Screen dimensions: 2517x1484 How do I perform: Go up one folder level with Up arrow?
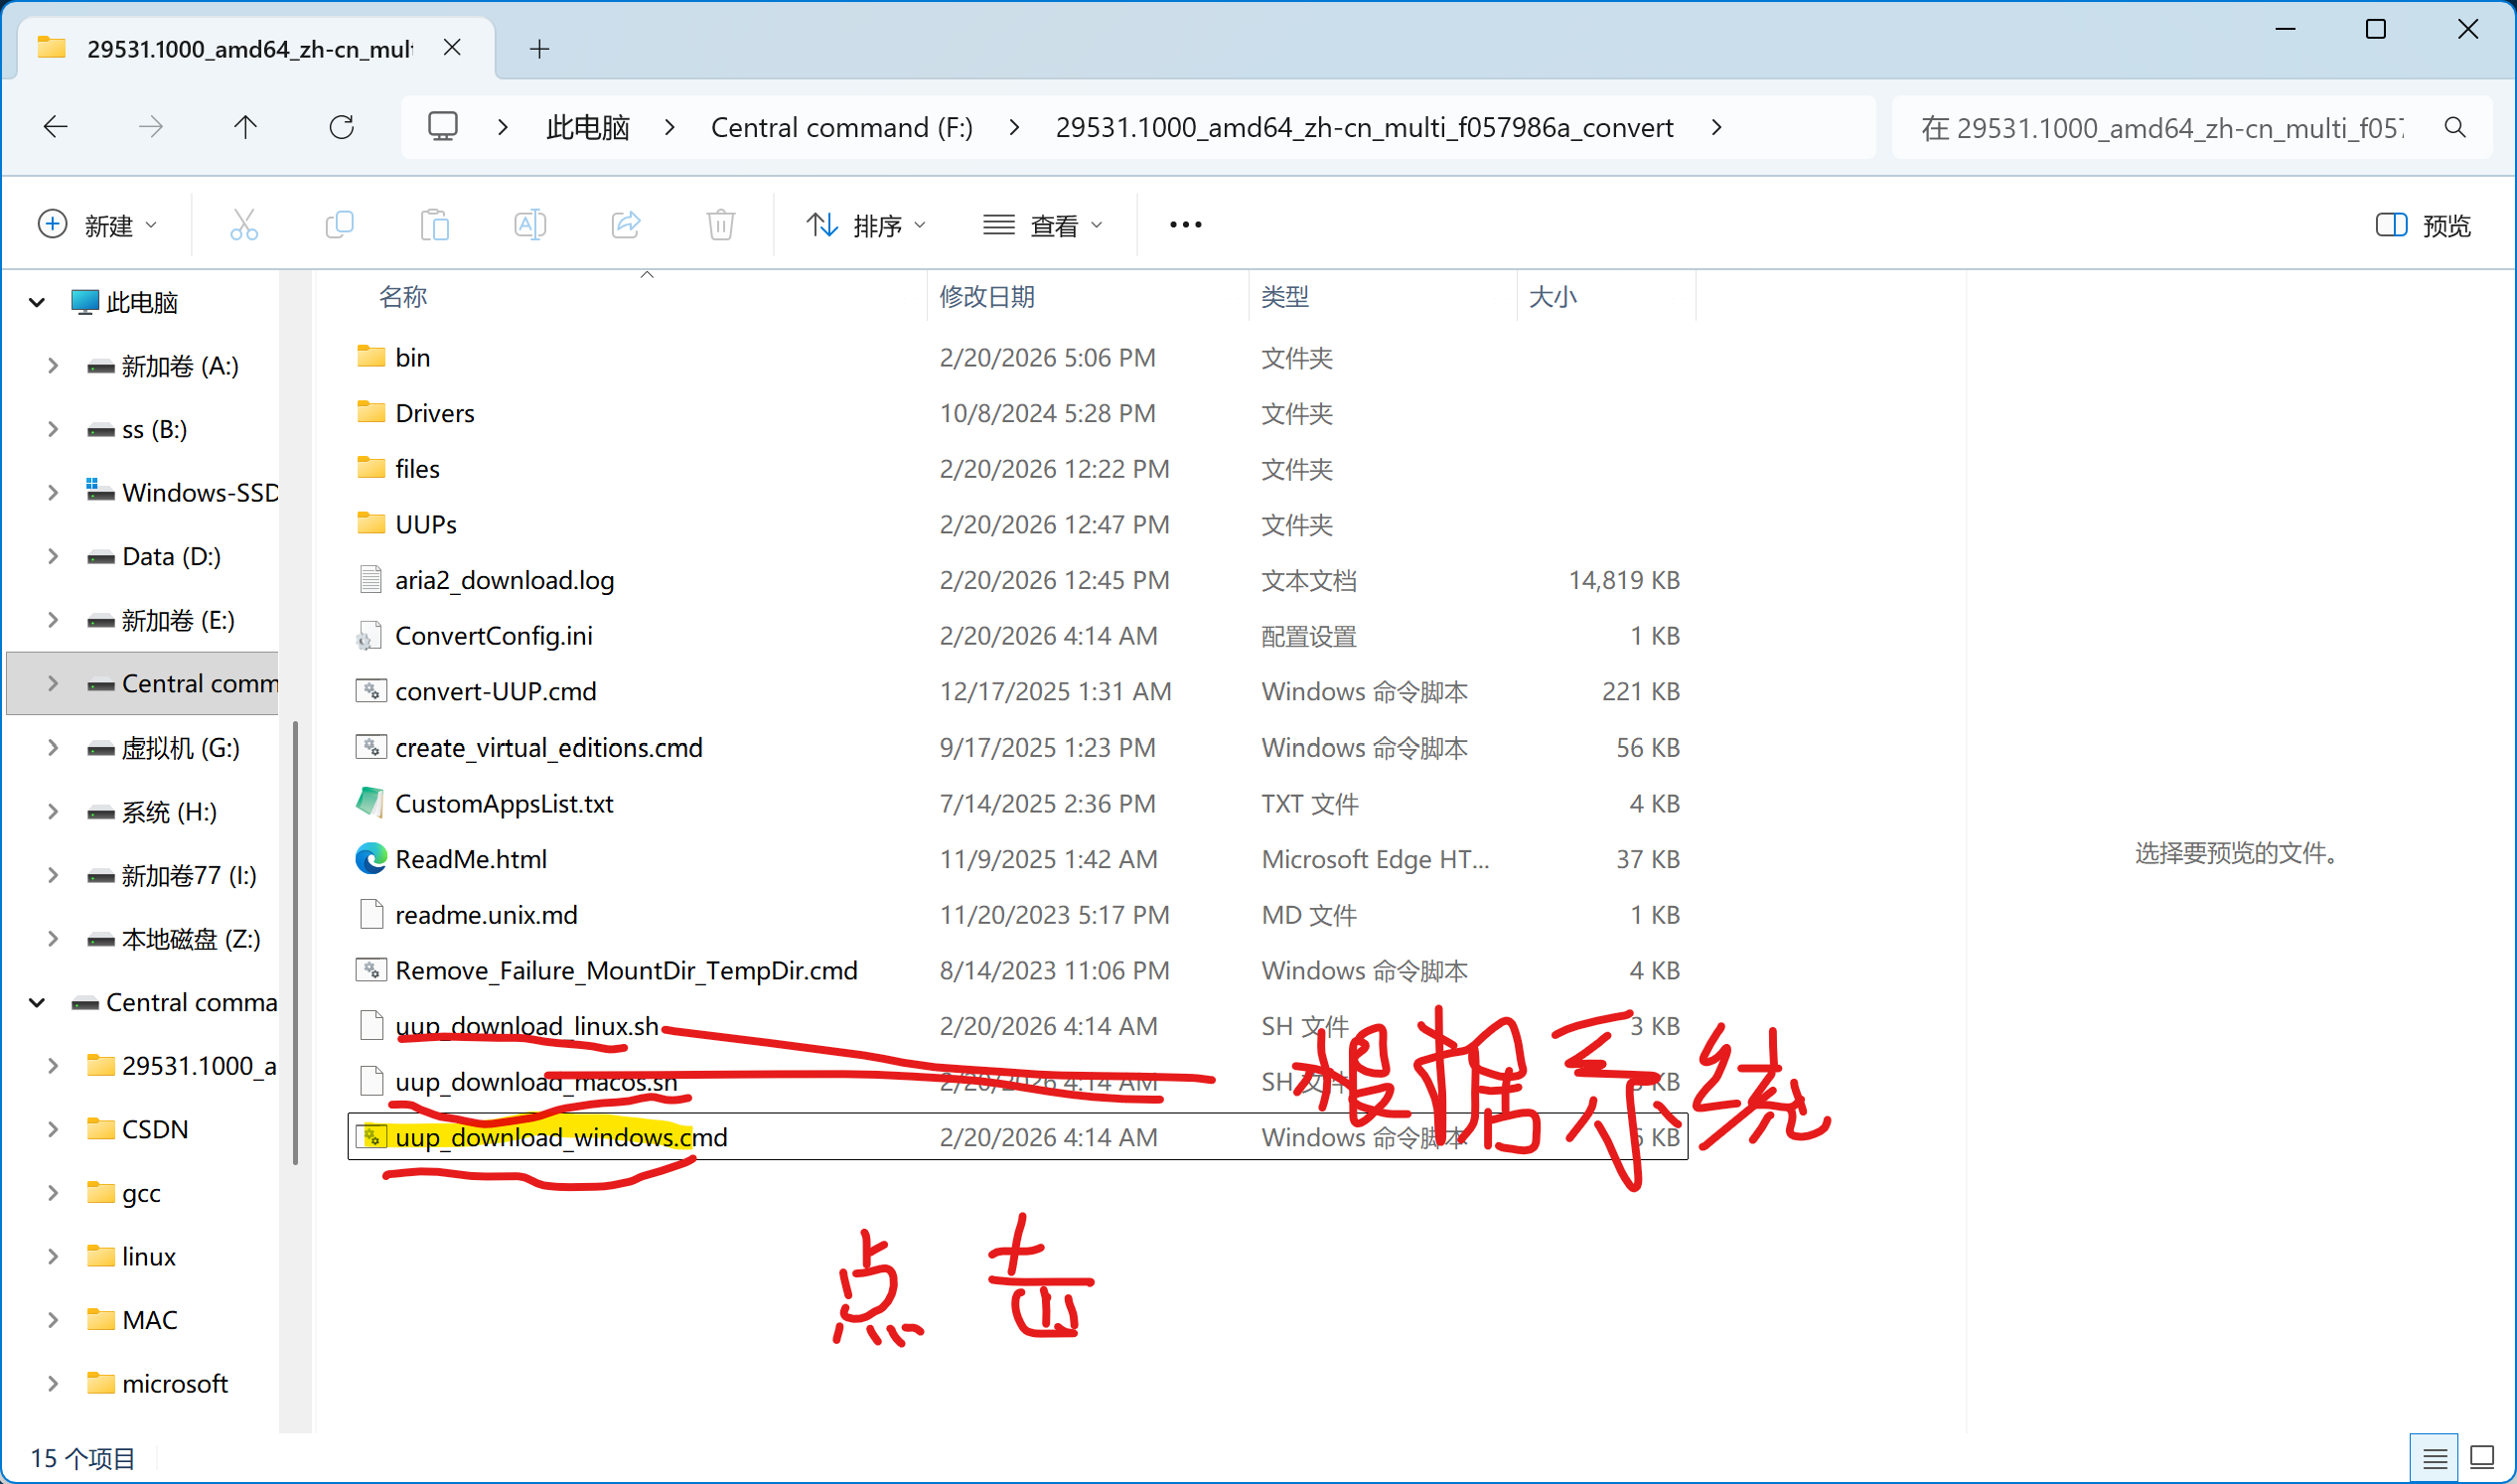coord(246,128)
